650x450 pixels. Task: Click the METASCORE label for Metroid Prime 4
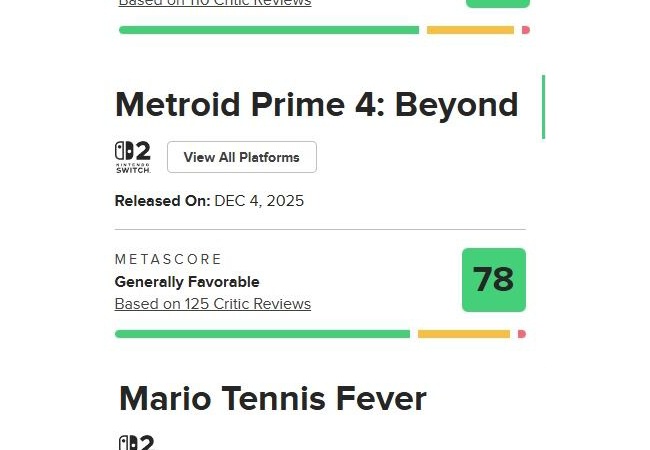169,259
